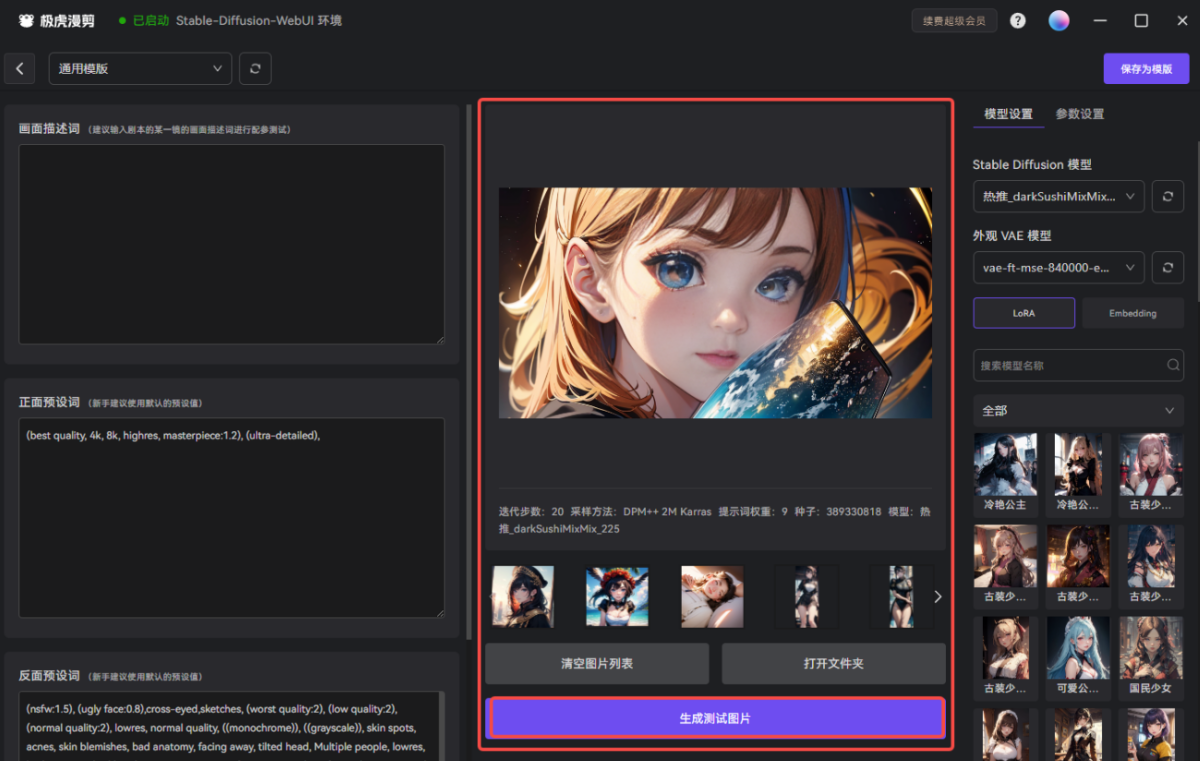Open the user avatar profile
The width and height of the screenshot is (1200, 761).
(1058, 21)
